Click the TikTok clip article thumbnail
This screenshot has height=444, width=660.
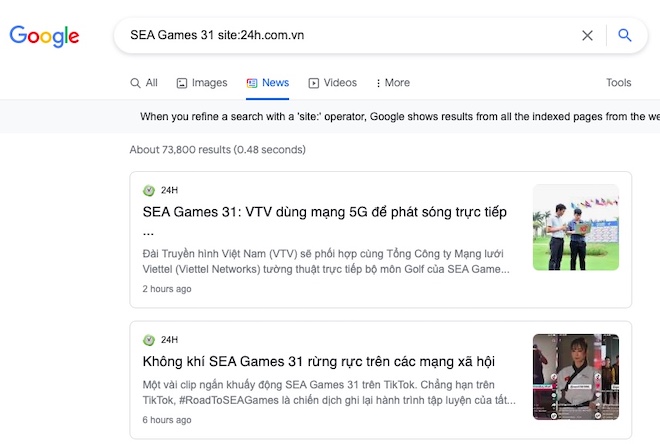tap(576, 377)
